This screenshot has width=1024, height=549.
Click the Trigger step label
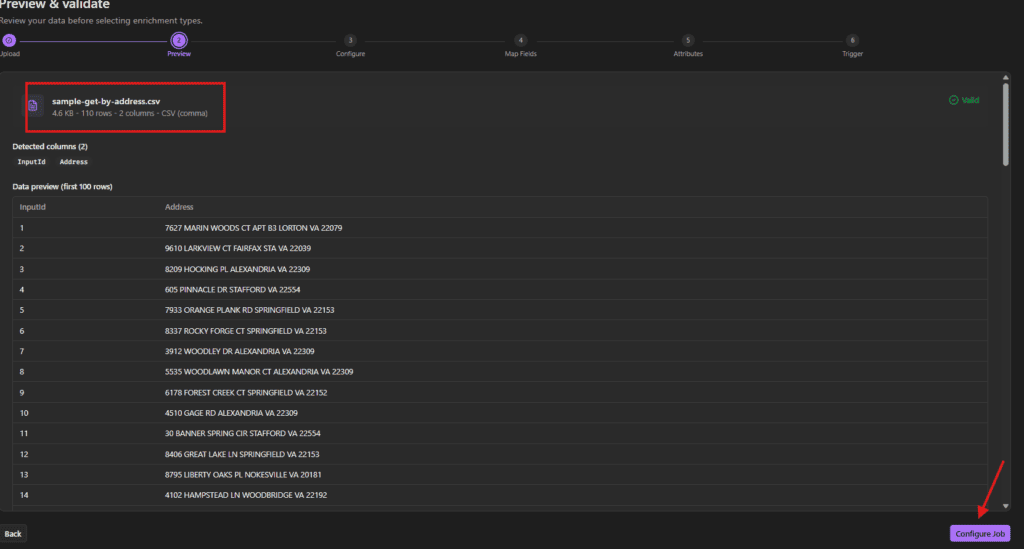click(852, 54)
